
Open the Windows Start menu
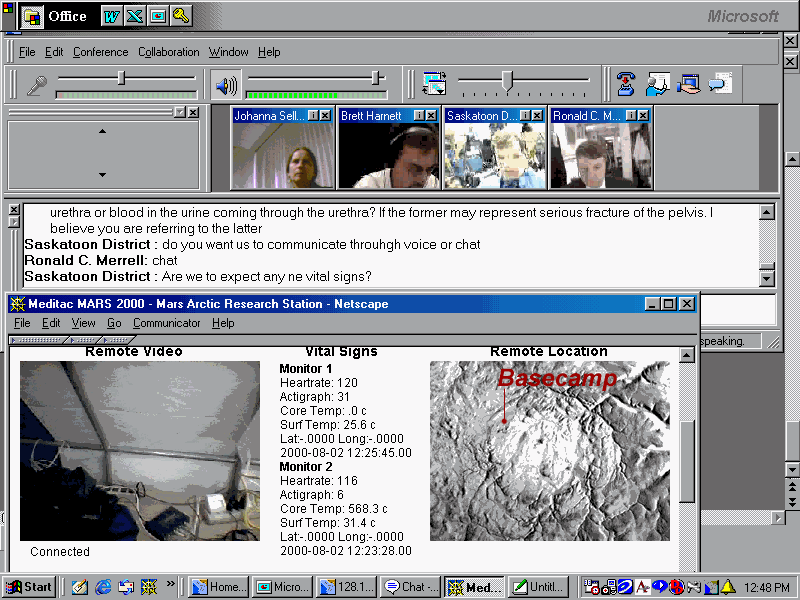point(29,587)
